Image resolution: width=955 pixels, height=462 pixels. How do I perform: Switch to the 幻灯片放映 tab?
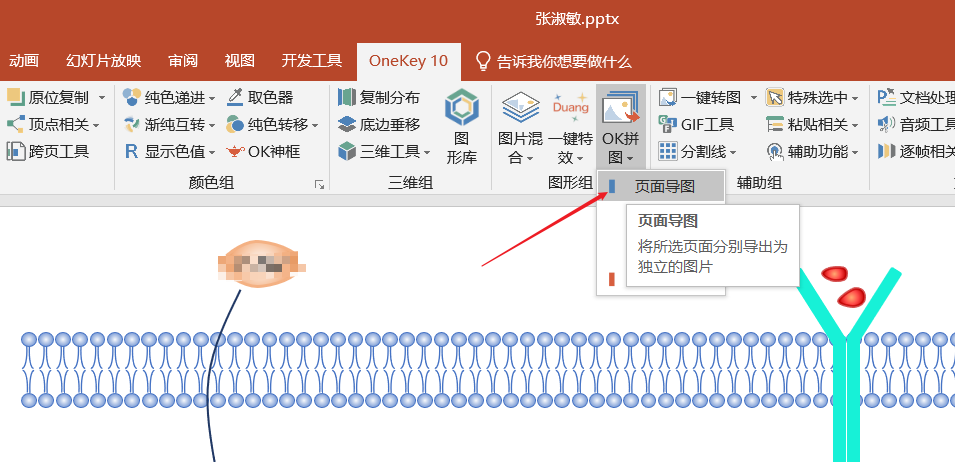104,61
